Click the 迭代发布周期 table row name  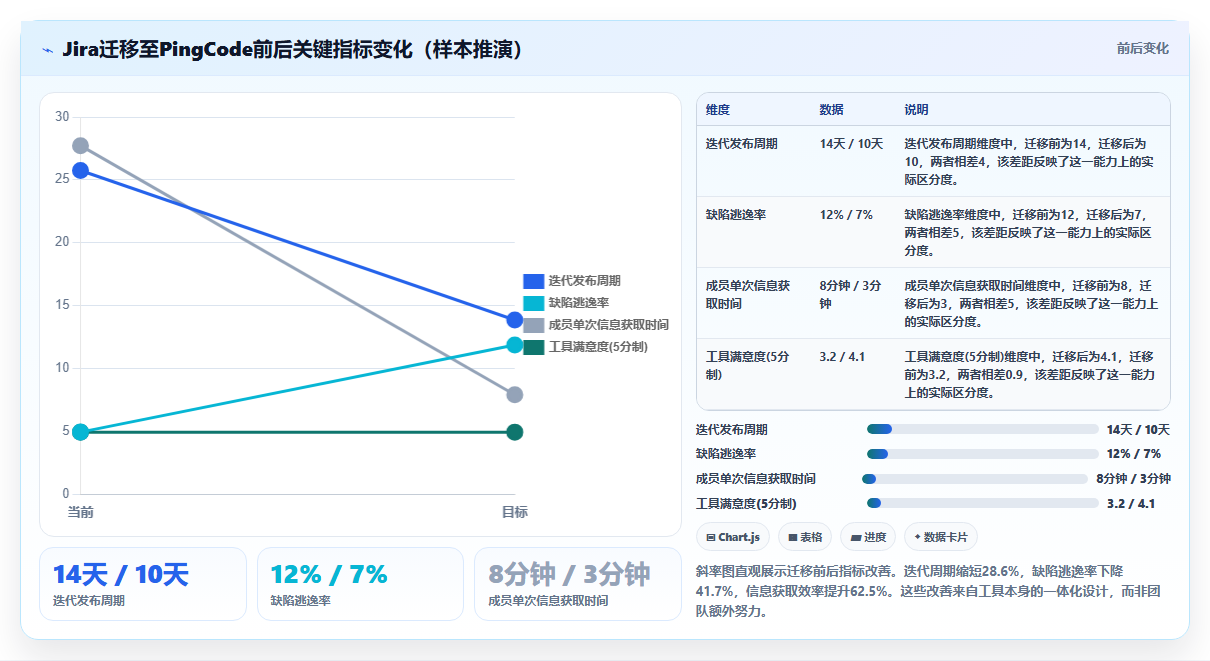tap(742, 144)
